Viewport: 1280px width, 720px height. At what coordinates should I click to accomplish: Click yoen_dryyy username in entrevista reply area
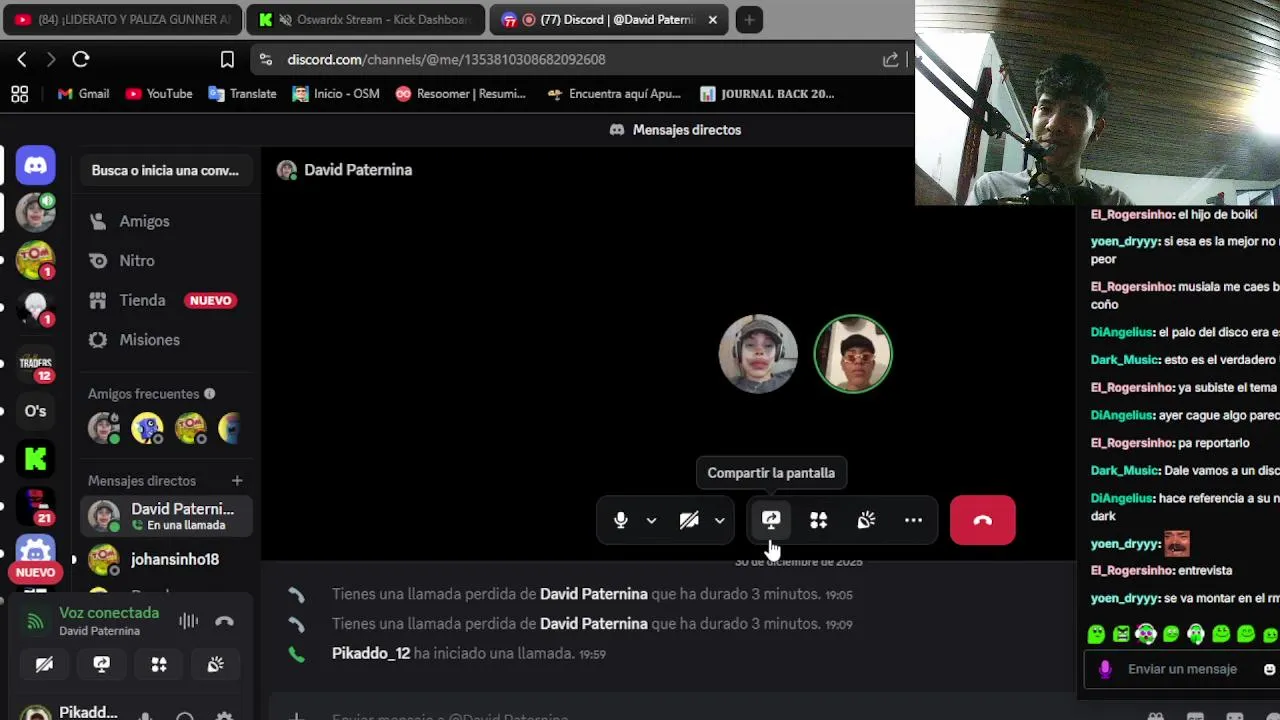click(1124, 598)
